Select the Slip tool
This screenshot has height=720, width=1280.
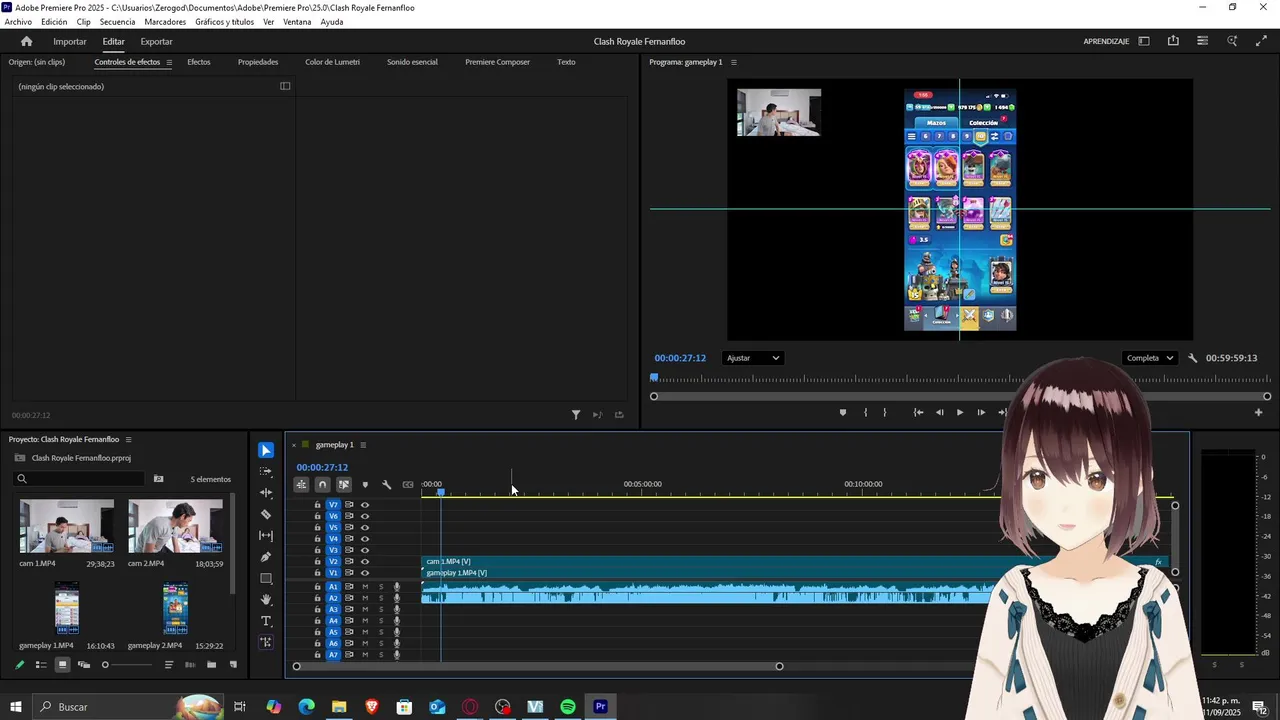pos(266,536)
